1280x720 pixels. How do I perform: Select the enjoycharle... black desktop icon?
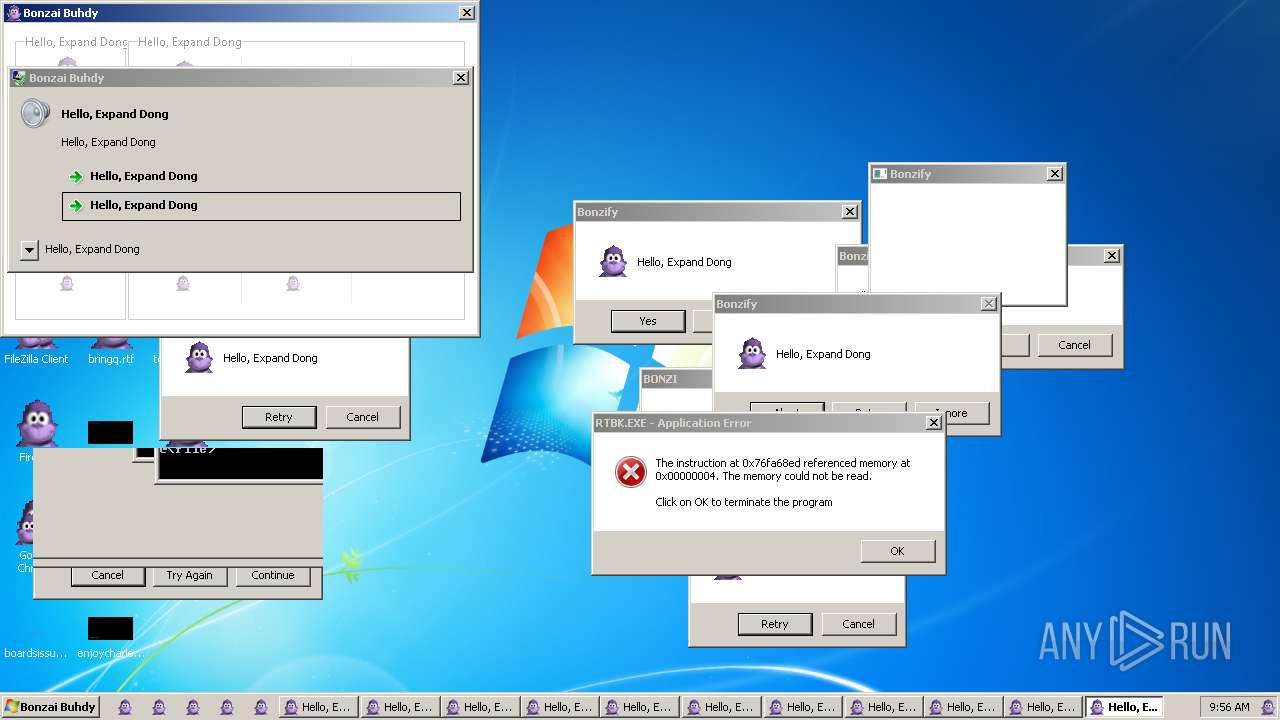[x=110, y=638]
